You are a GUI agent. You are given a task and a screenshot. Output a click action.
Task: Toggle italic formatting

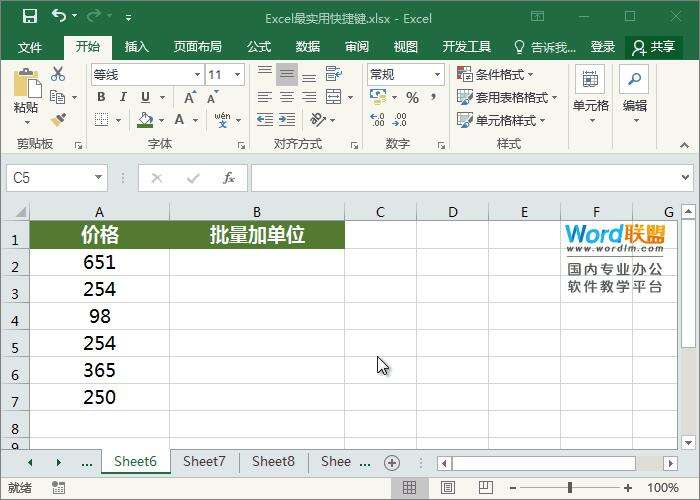tap(123, 98)
